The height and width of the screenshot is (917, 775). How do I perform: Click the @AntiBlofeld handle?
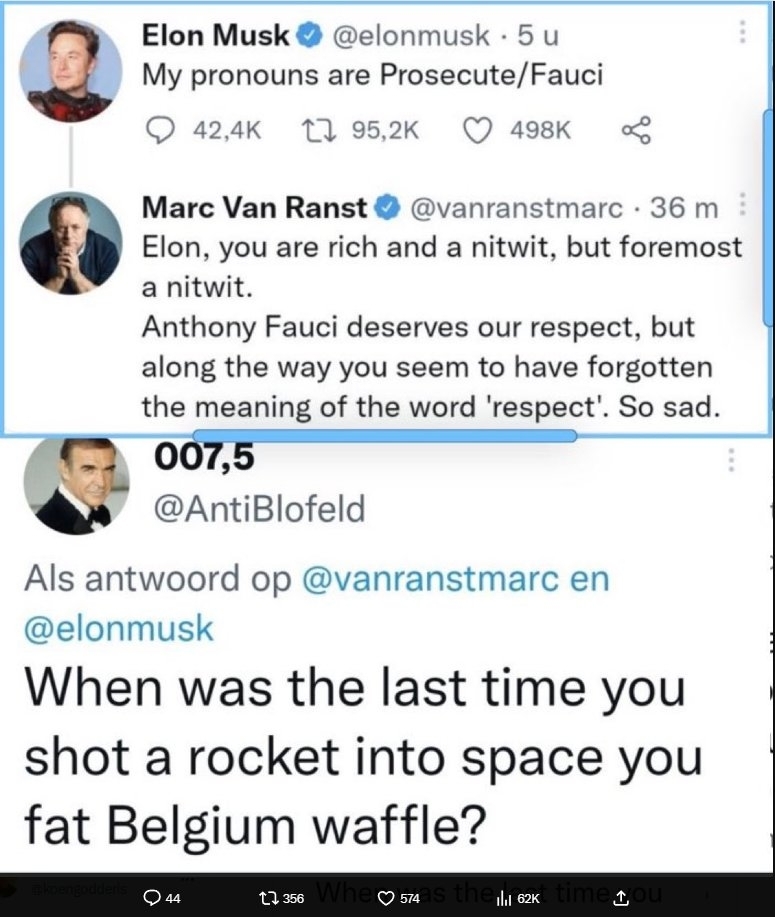[257, 510]
